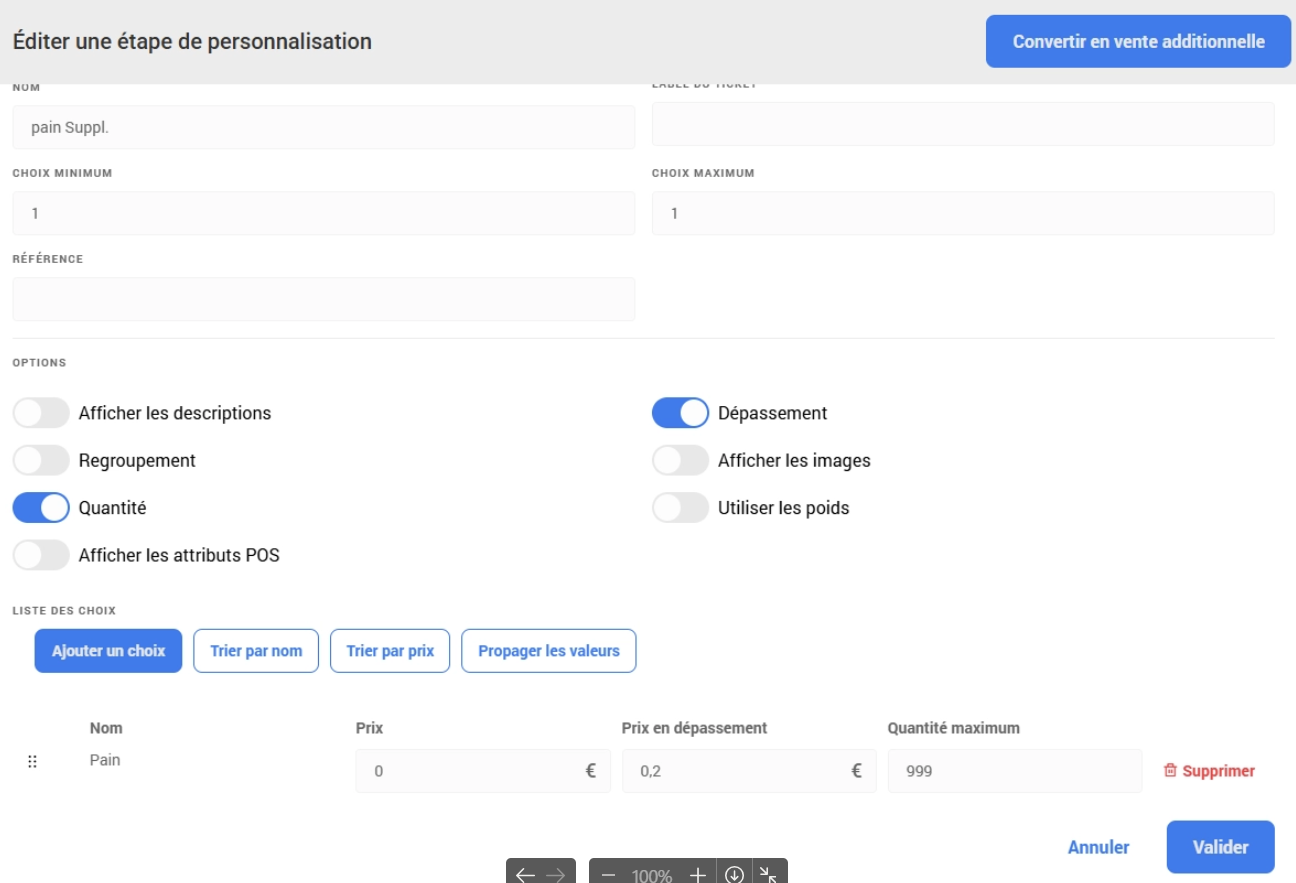Click the empty Référence field

click(x=324, y=299)
